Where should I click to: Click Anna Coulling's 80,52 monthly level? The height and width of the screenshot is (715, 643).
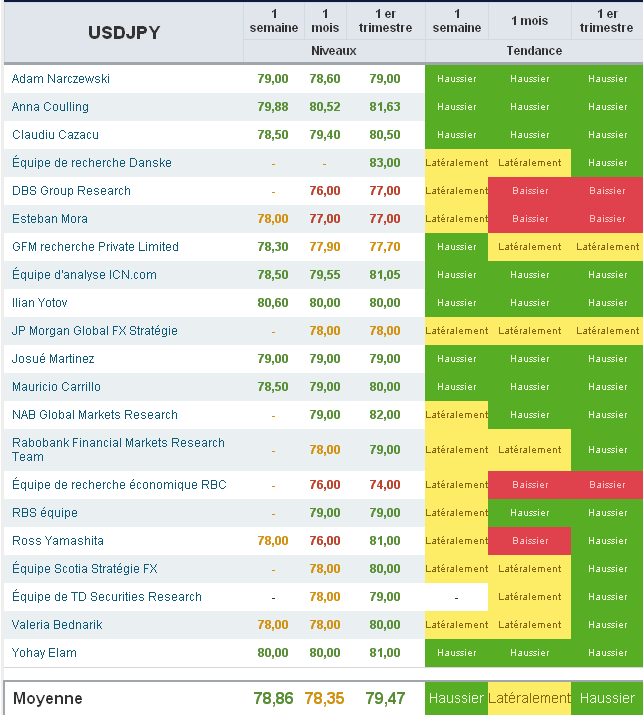click(x=325, y=107)
